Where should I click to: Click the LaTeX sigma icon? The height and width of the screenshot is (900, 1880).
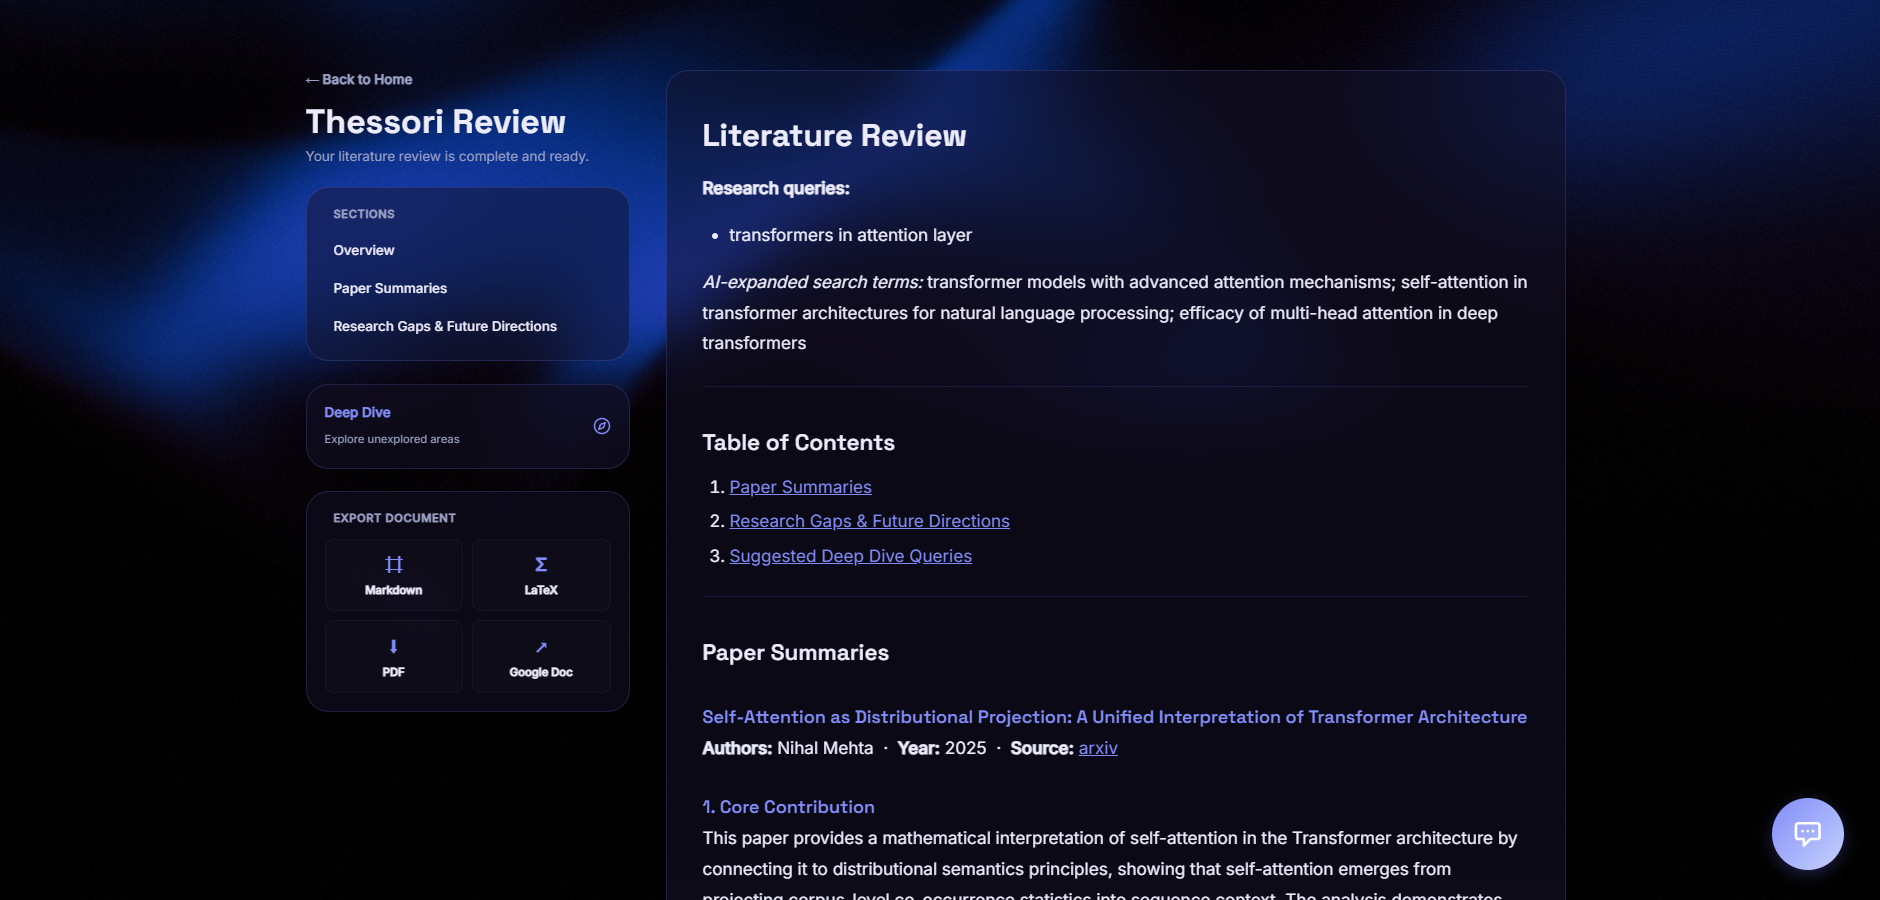tap(541, 564)
